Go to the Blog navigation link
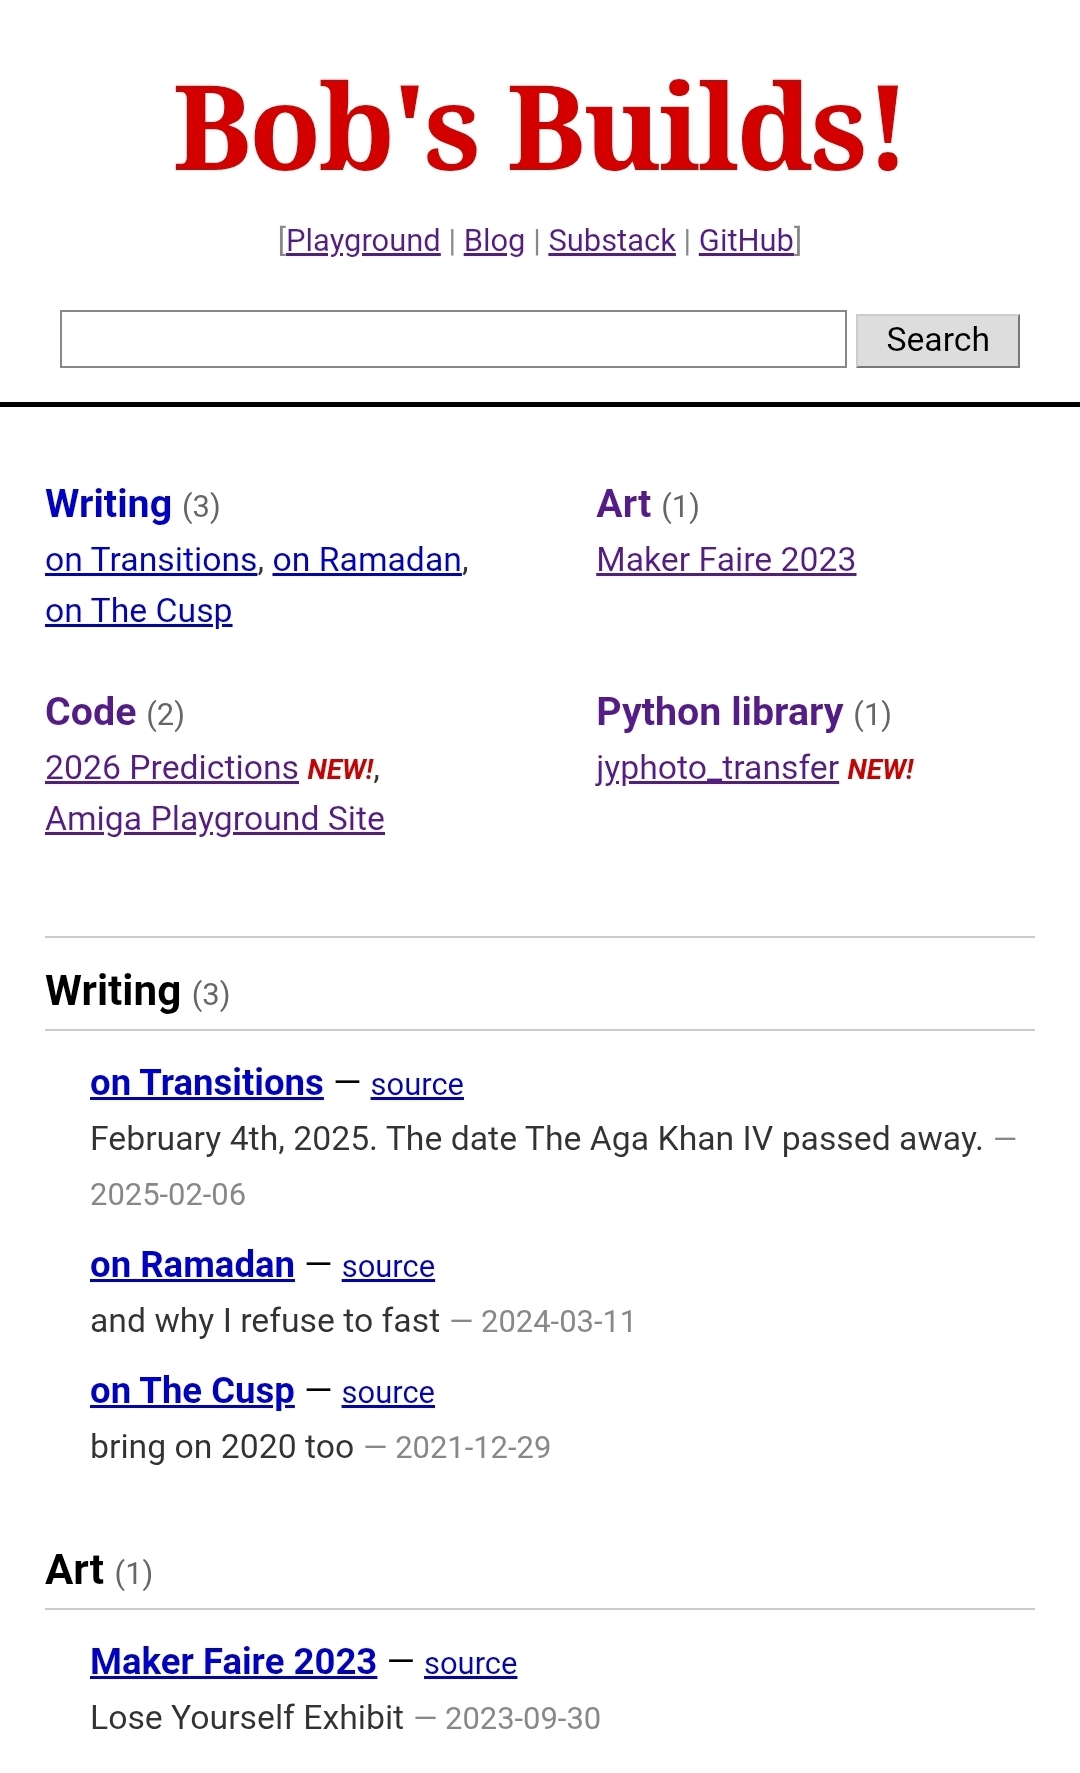 [x=494, y=241]
